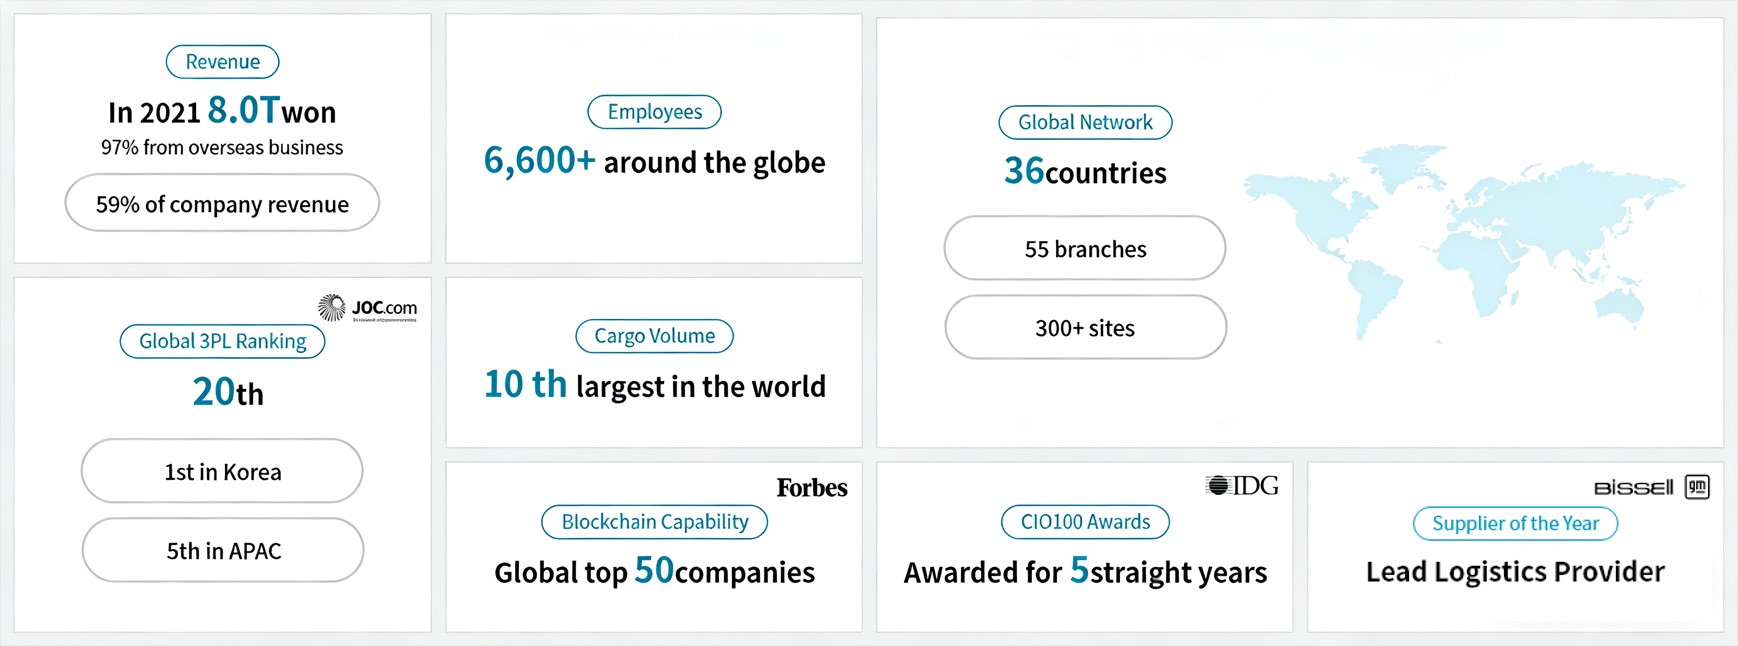1738x646 pixels.
Task: Click the CIO100 Awards tag
Action: tap(1085, 522)
